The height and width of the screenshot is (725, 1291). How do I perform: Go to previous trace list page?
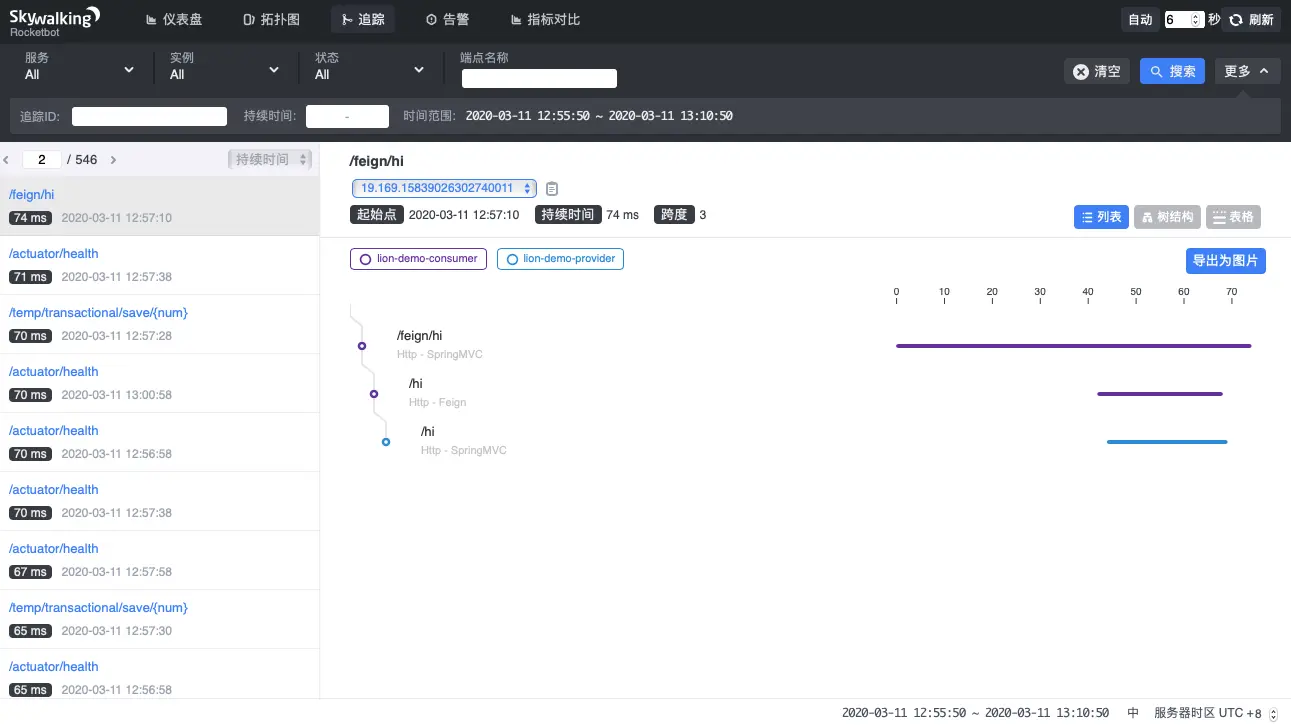[x=6, y=160]
